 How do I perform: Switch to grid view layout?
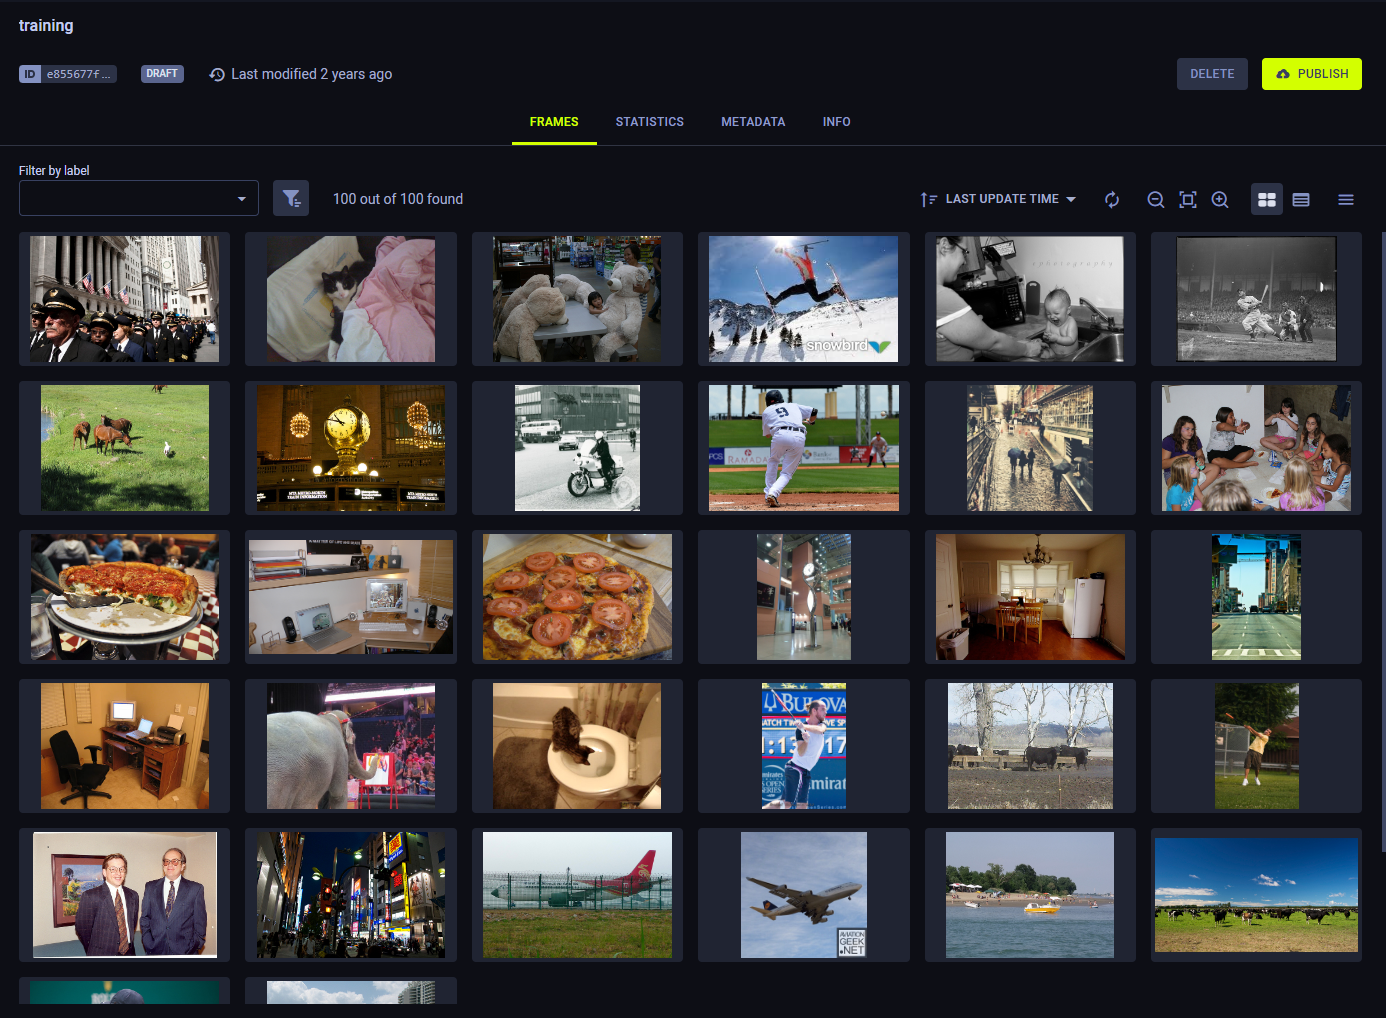pyautogui.click(x=1267, y=199)
